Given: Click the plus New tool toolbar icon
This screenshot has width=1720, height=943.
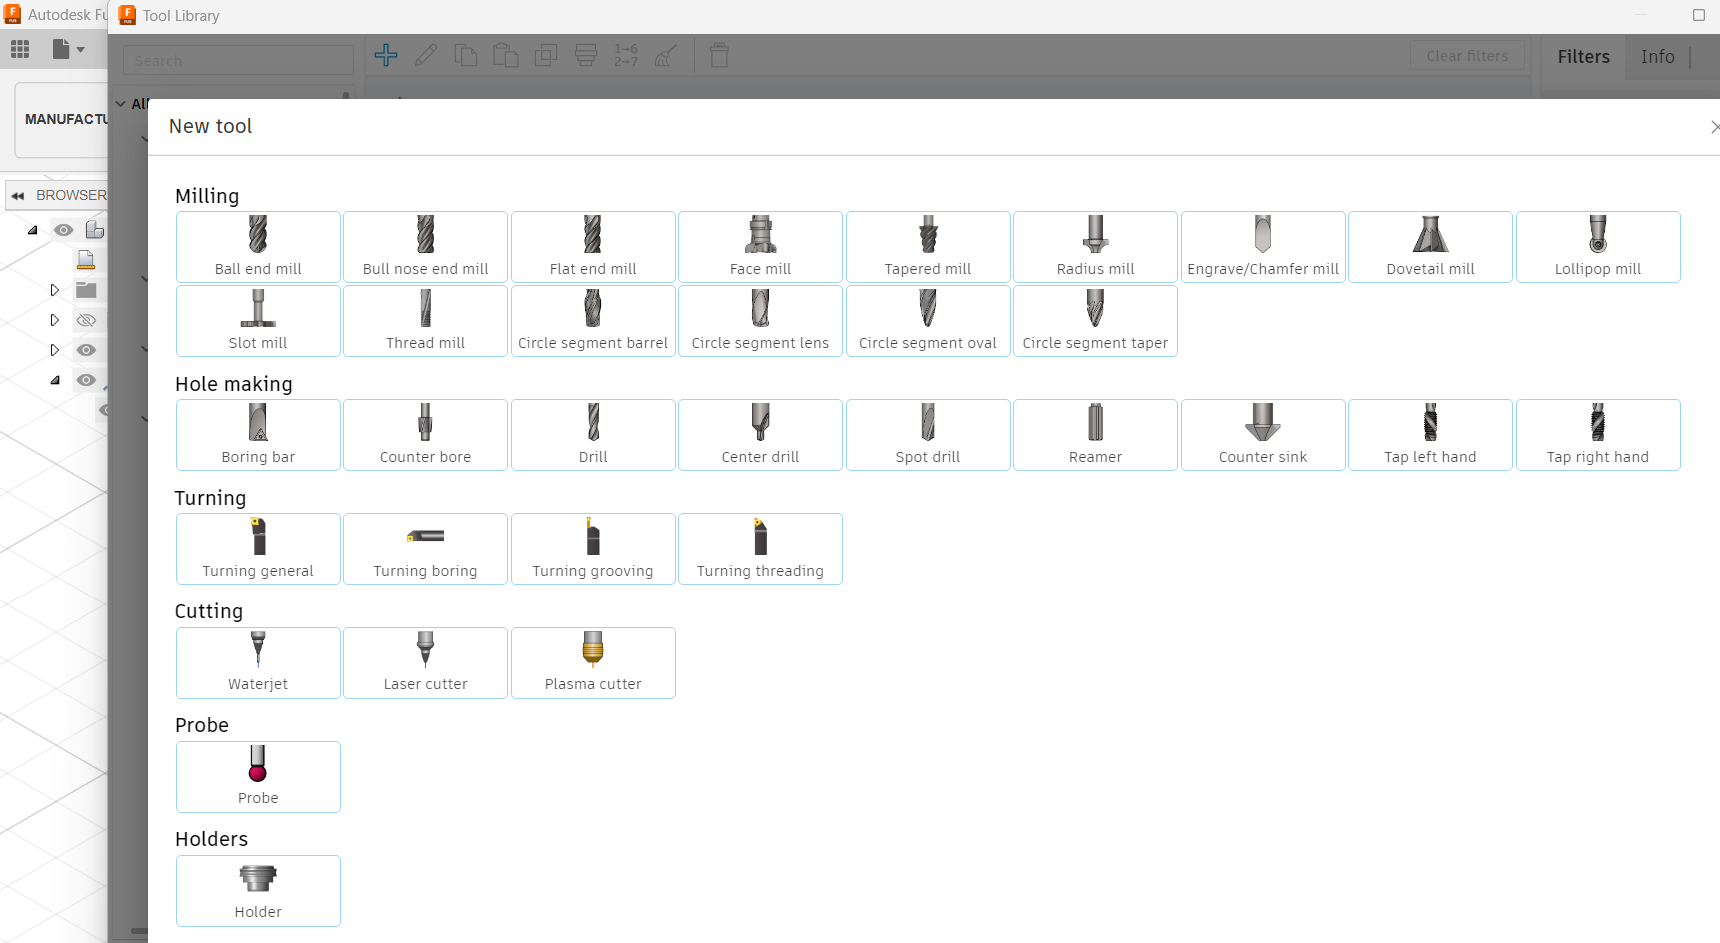Looking at the screenshot, I should click(386, 55).
